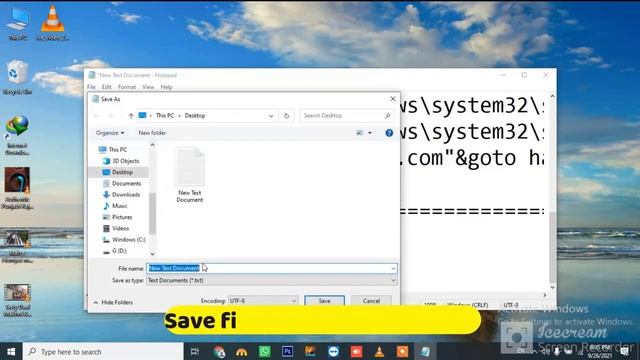The width and height of the screenshot is (640, 360).
Task: Select 3D Objects in the folder tree
Action: click(121, 161)
